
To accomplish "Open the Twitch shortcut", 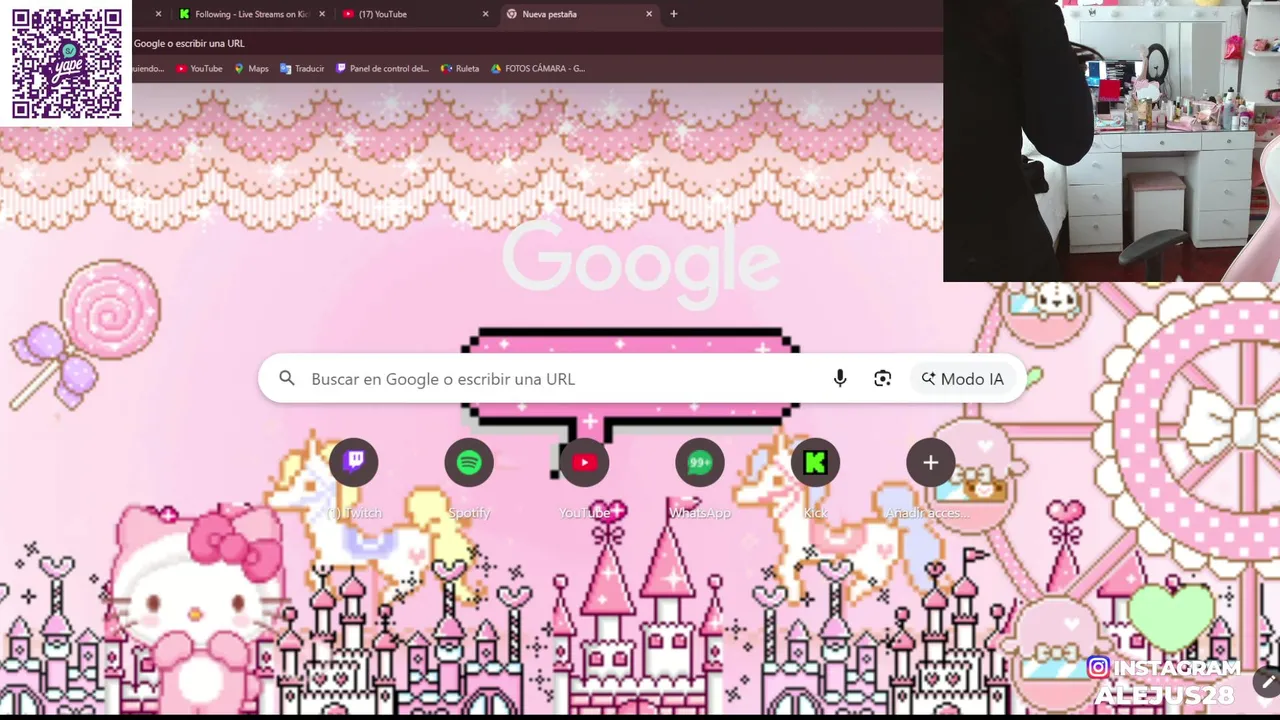I will pos(354,463).
